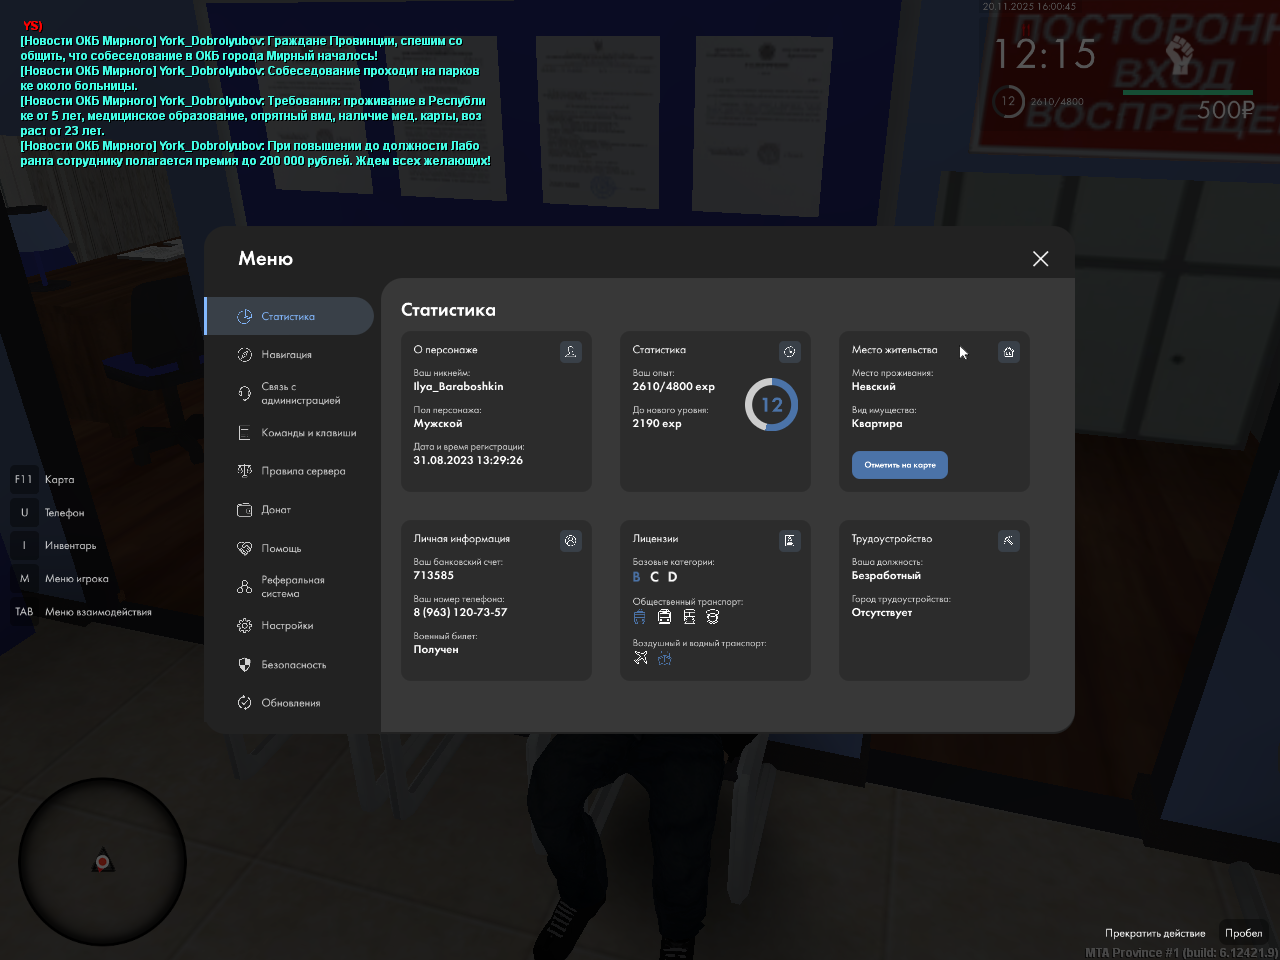Close the Меню window with X
Image resolution: width=1280 pixels, height=960 pixels.
(1040, 259)
